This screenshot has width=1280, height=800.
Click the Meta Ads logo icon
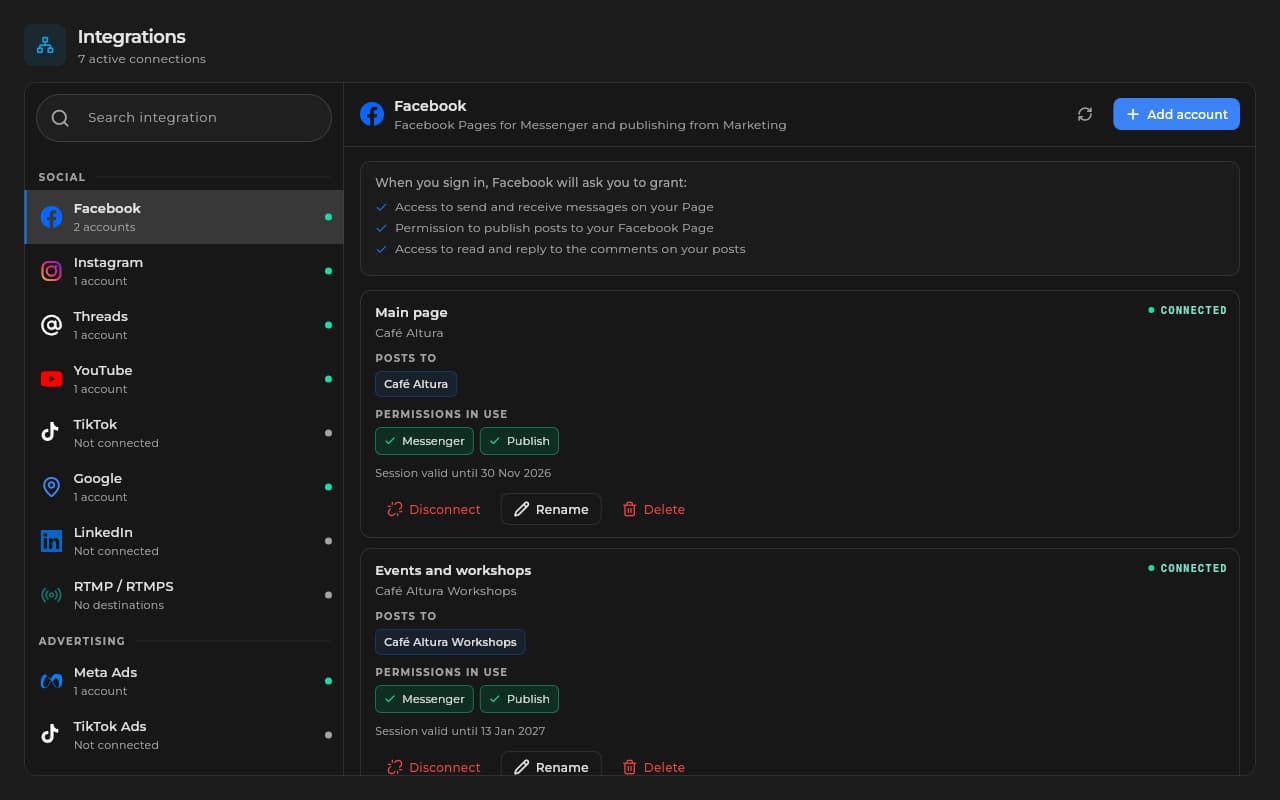tap(51, 681)
